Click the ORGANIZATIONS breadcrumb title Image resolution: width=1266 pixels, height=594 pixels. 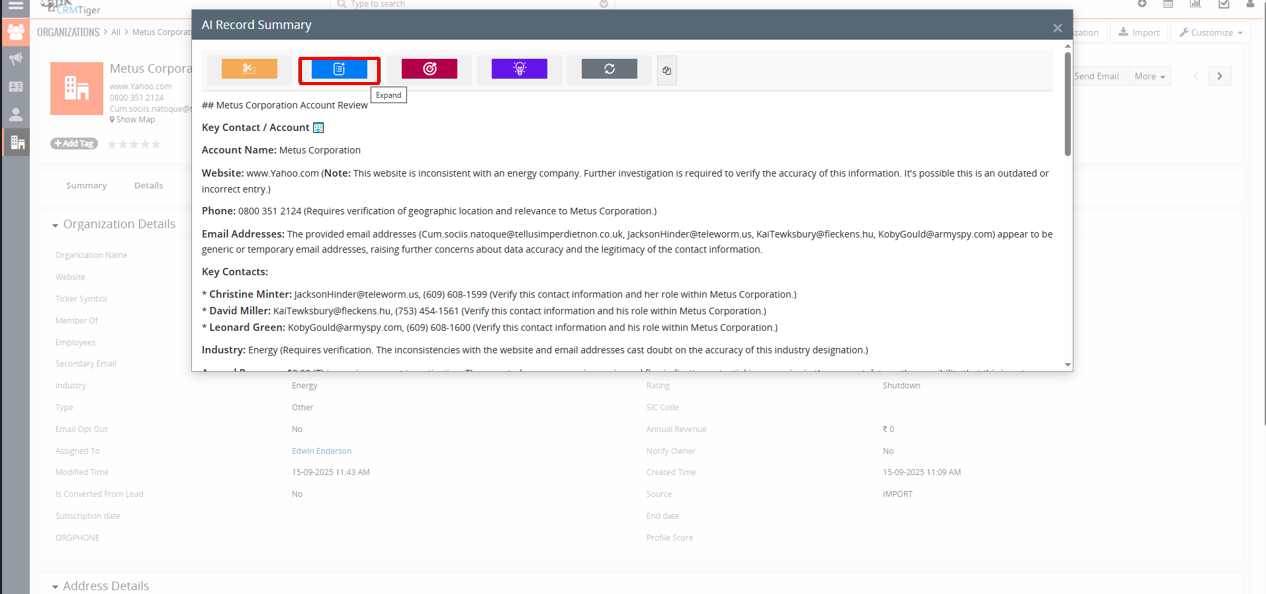tap(68, 32)
